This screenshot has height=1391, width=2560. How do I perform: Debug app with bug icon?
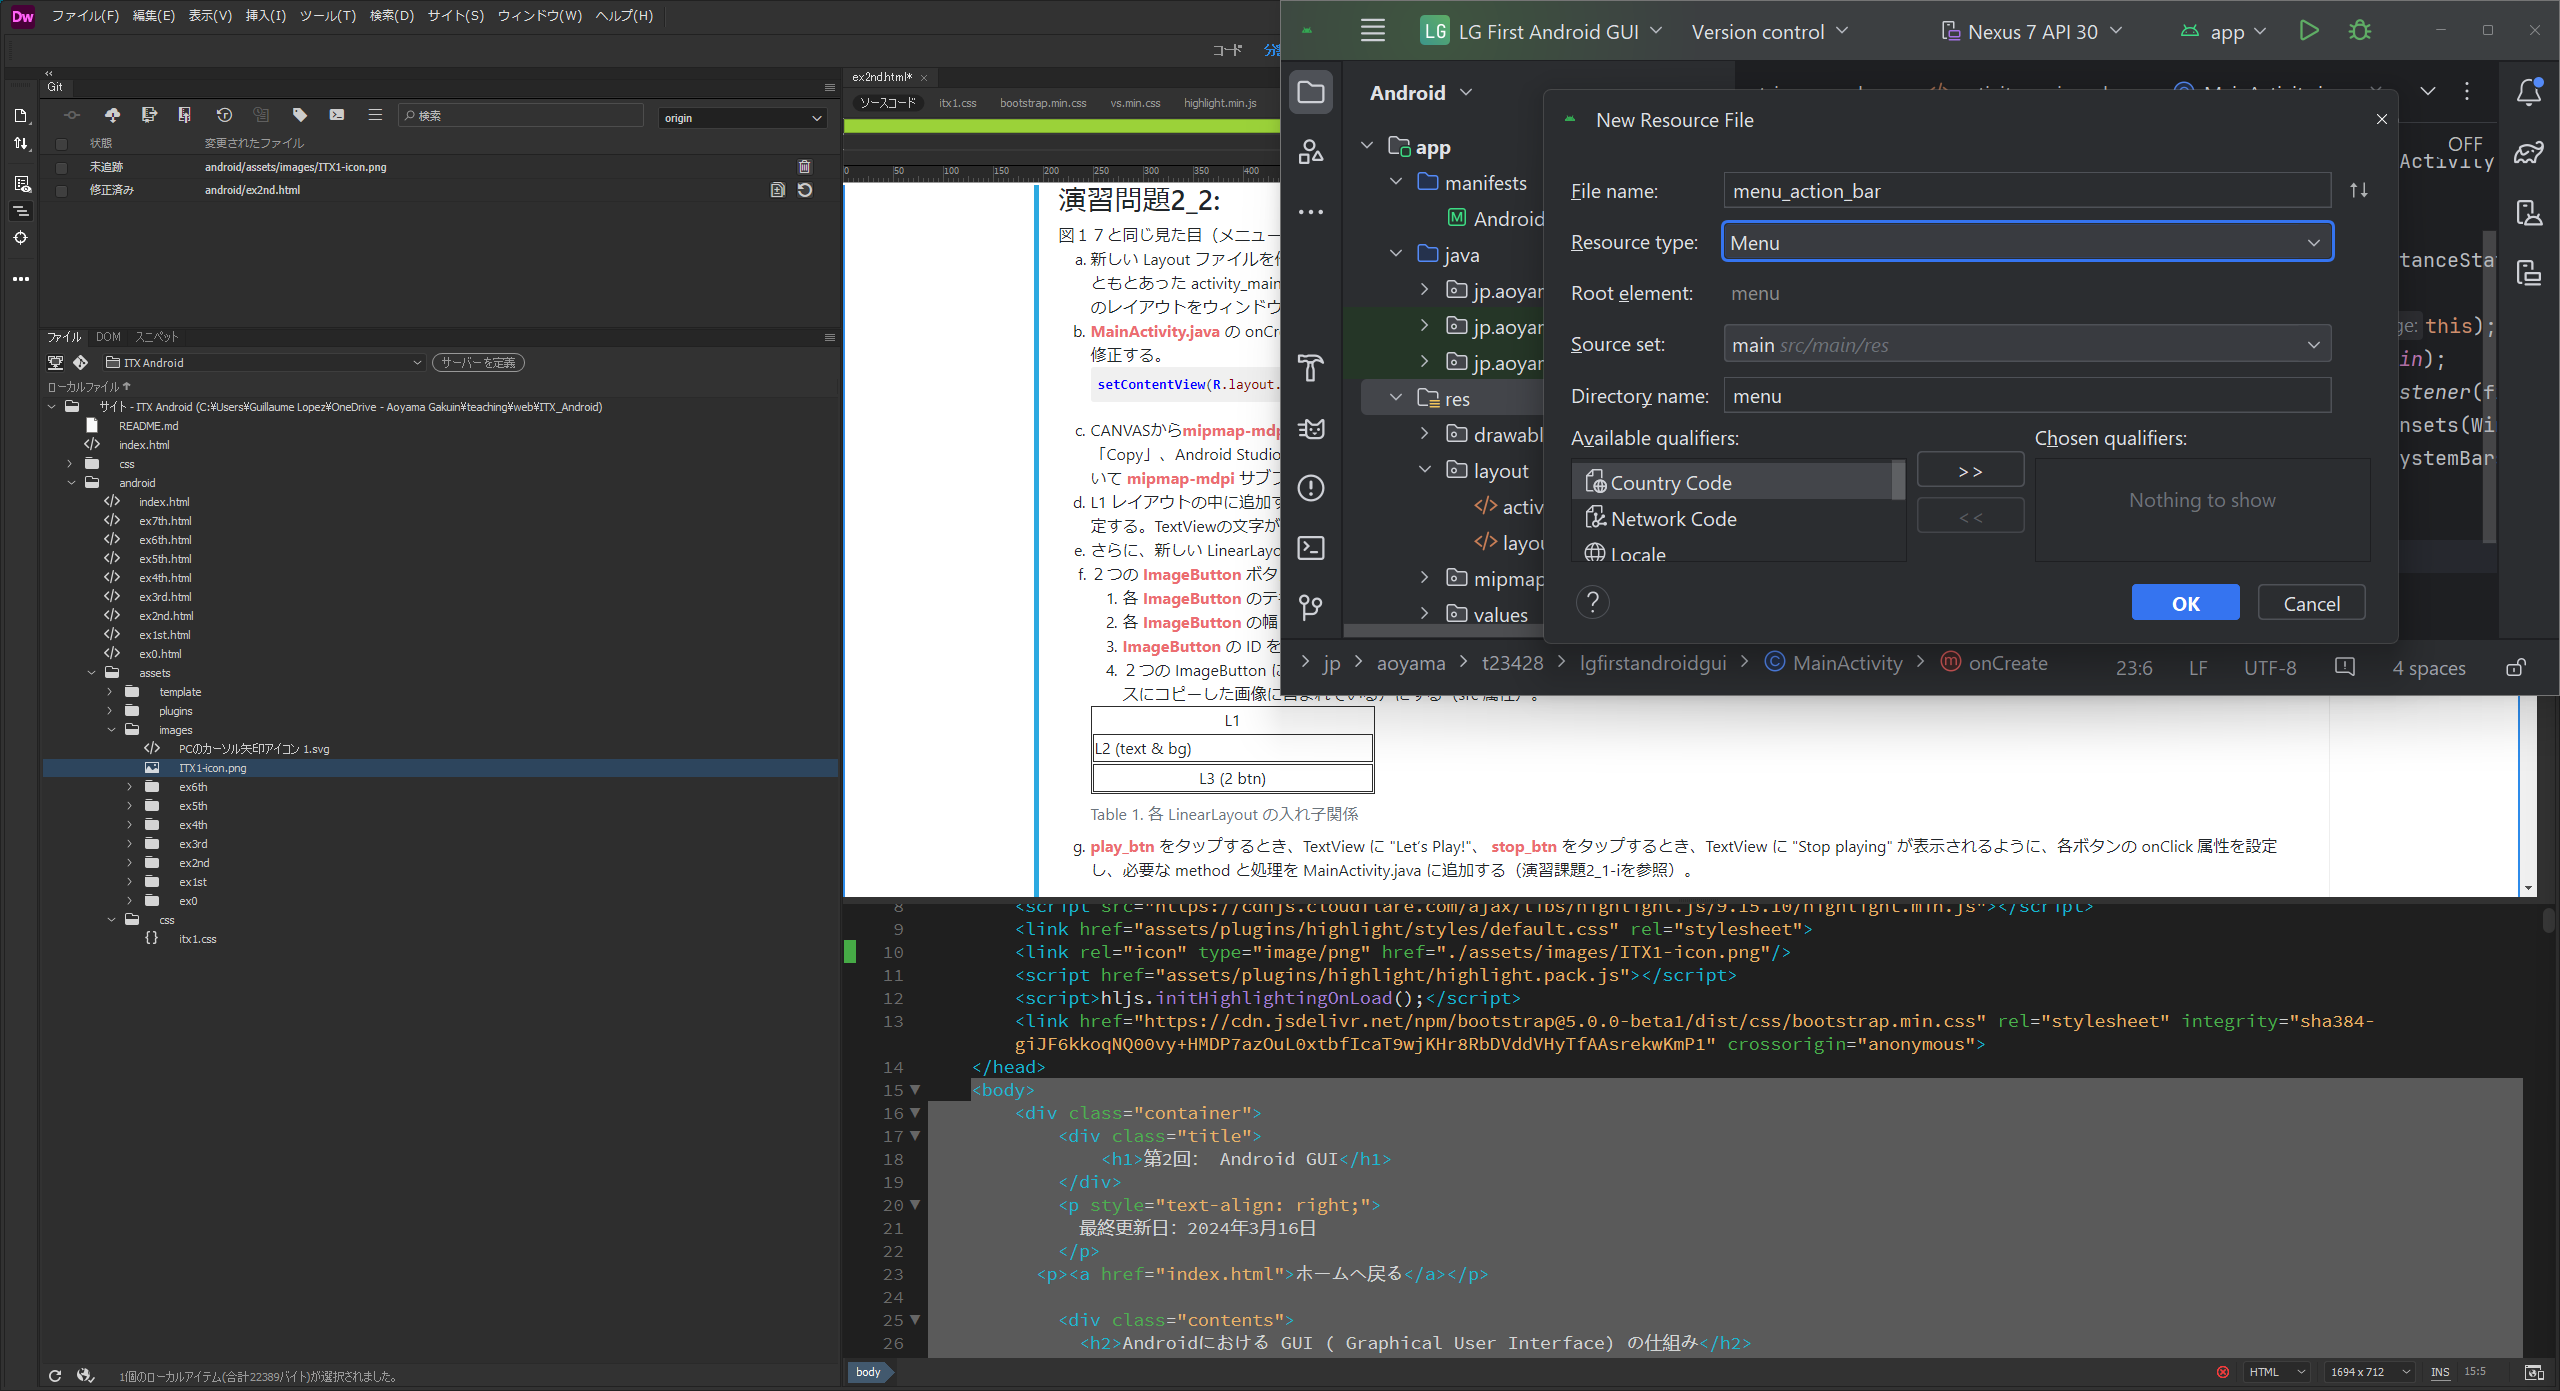coord(2360,31)
